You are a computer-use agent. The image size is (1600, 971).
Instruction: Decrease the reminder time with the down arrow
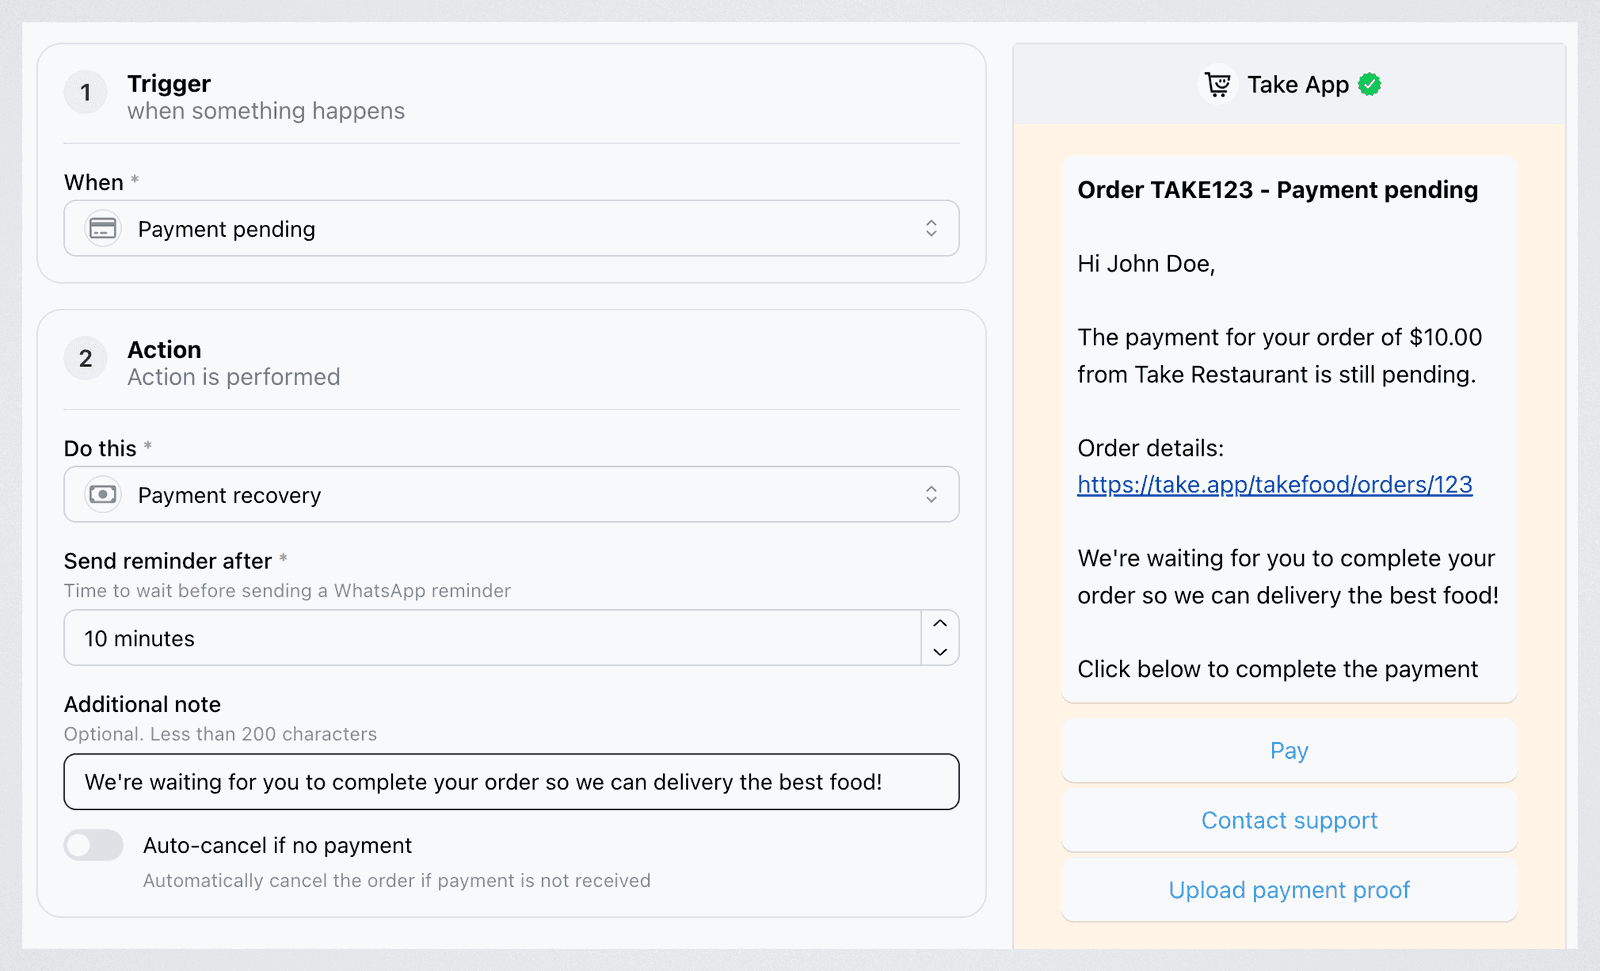[x=940, y=652]
